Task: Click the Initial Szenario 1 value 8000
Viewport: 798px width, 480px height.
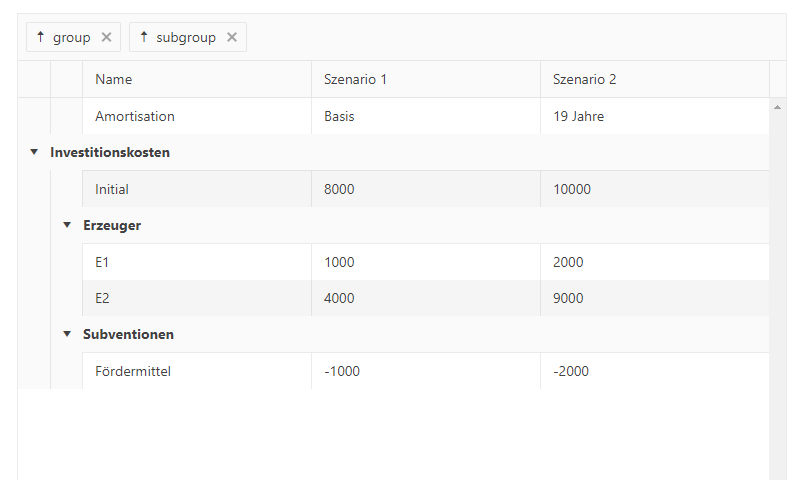Action: [x=339, y=189]
